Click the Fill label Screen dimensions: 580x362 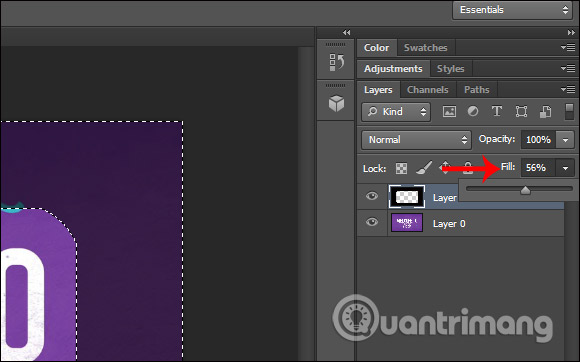[508, 167]
